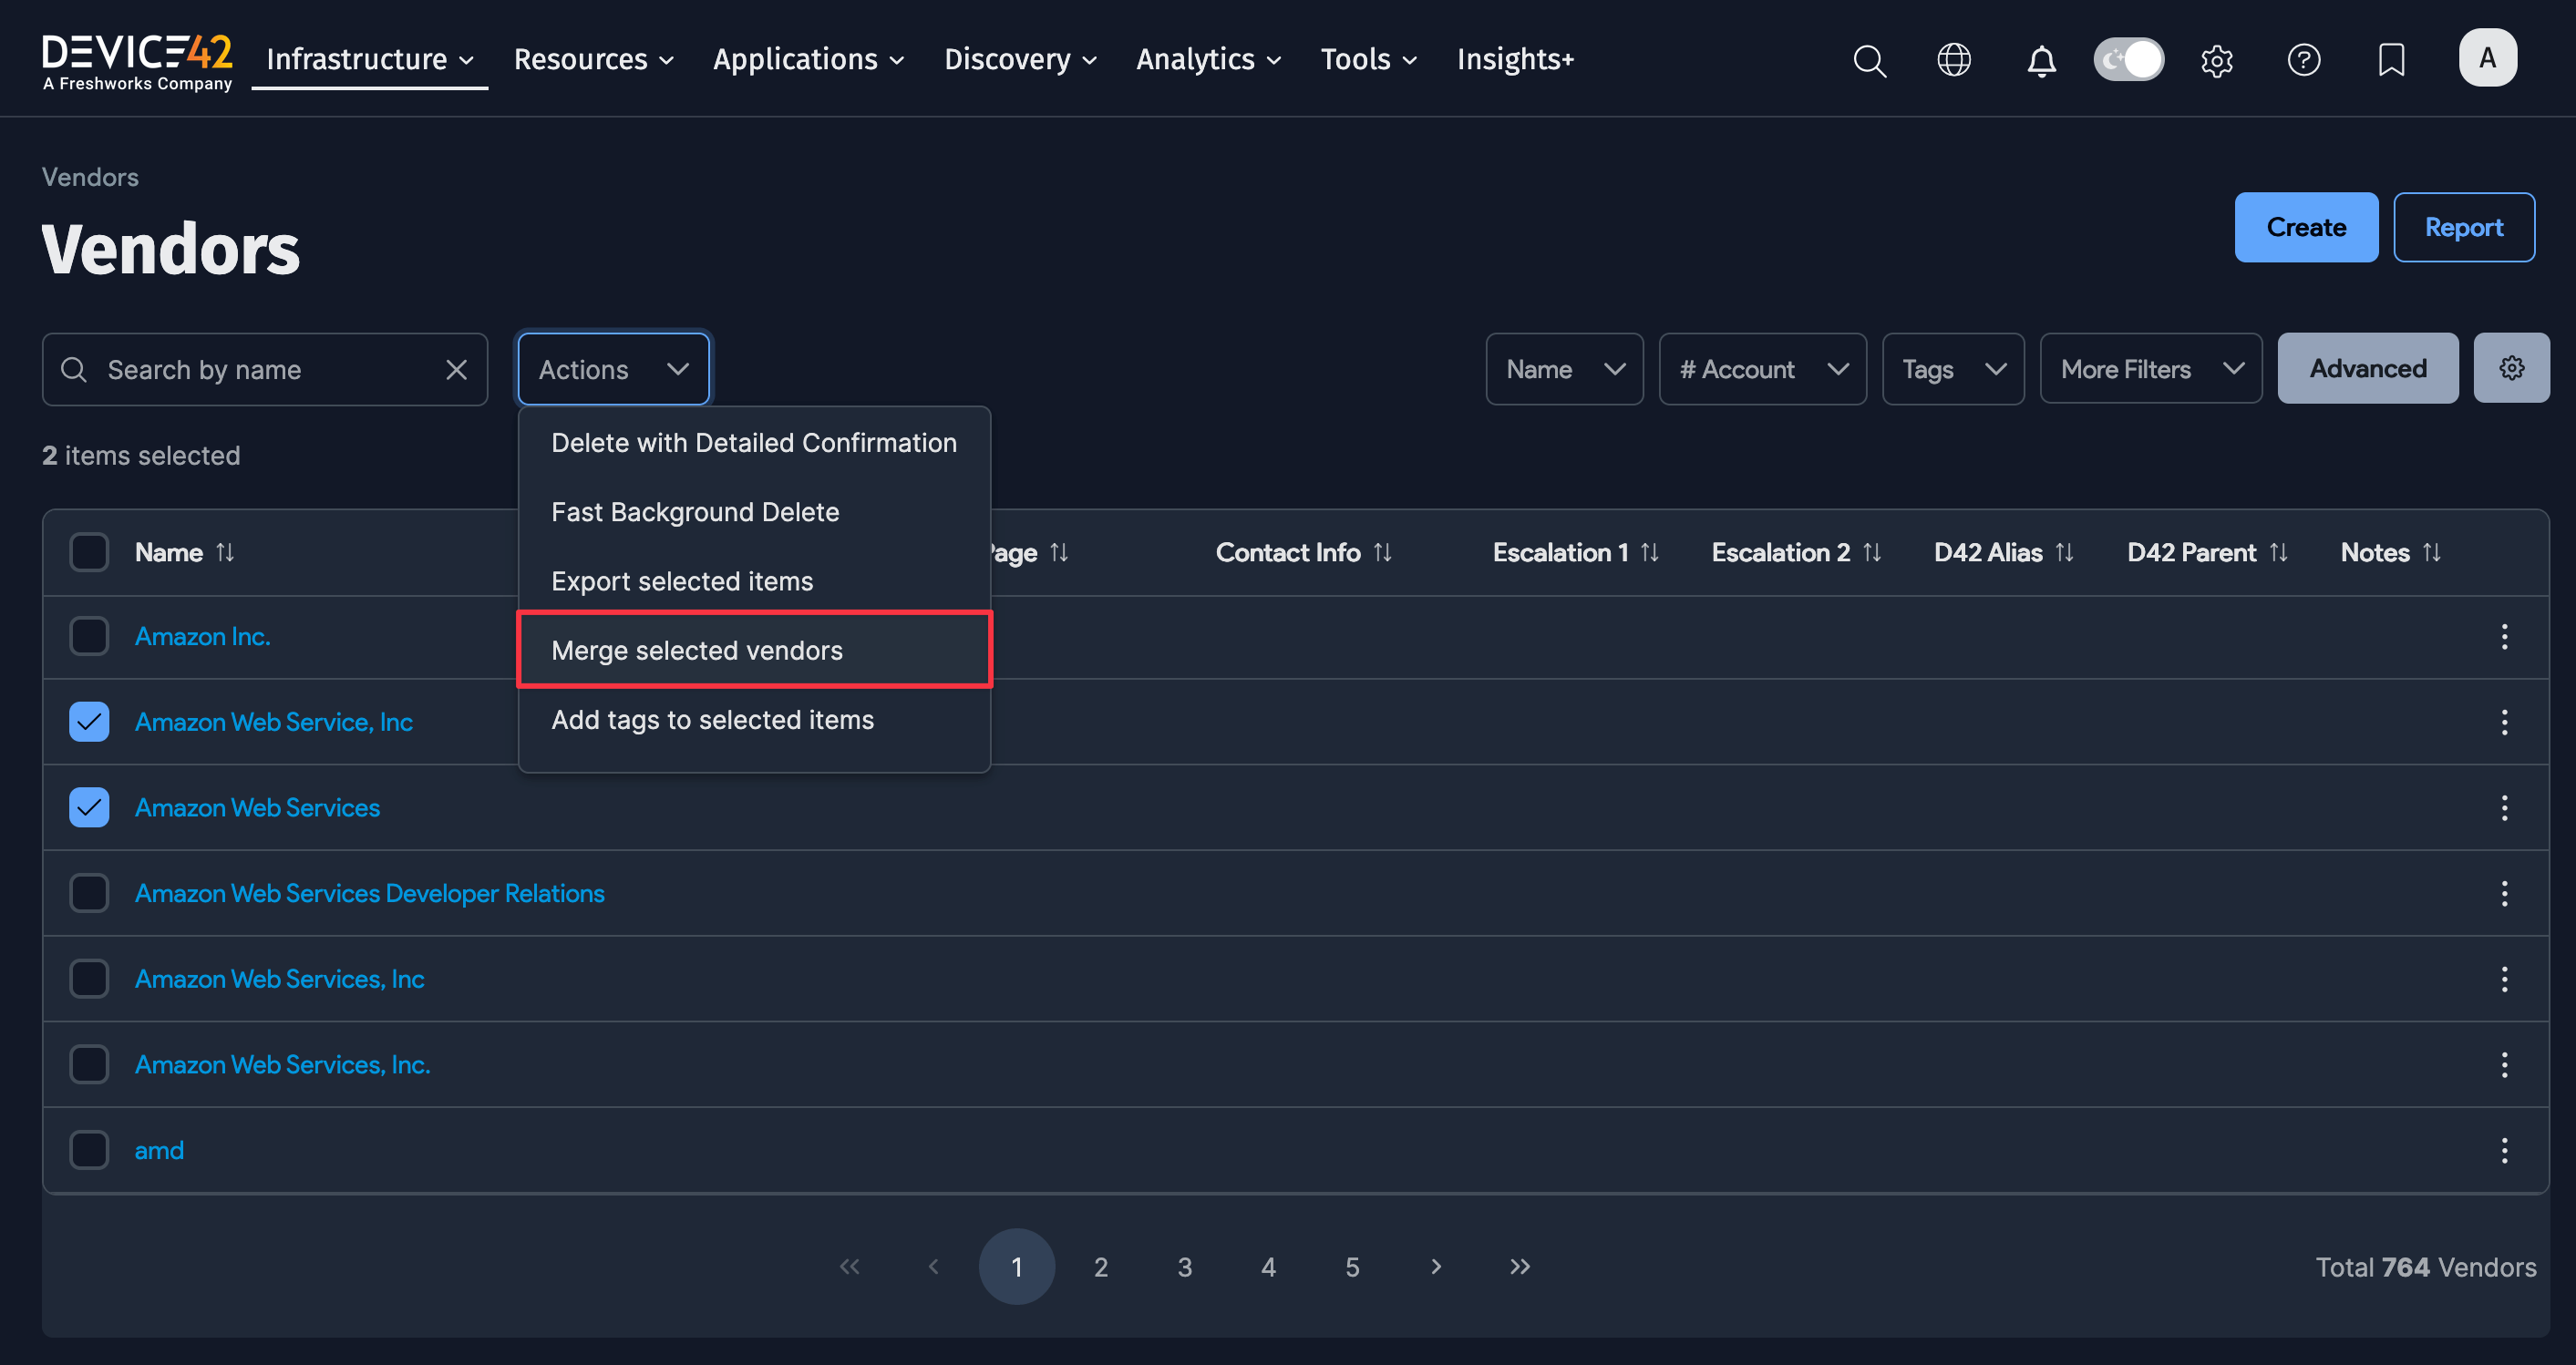Click the Create button
This screenshot has height=1365, width=2576.
(2306, 227)
